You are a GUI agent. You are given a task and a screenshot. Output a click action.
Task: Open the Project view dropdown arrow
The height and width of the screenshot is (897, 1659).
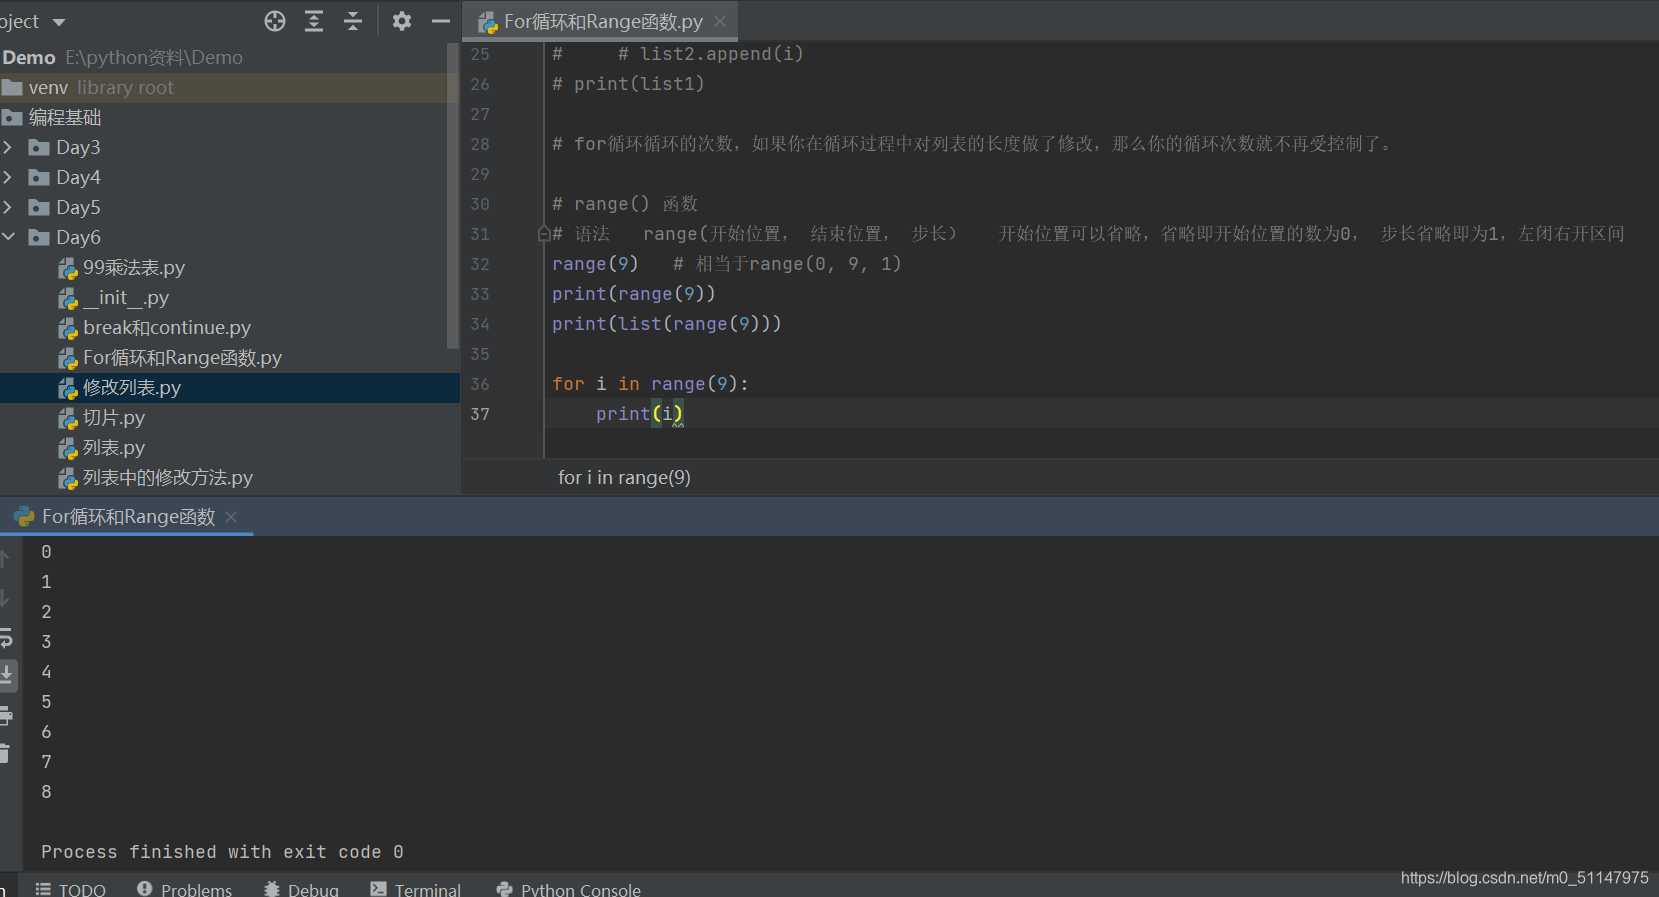(x=59, y=22)
